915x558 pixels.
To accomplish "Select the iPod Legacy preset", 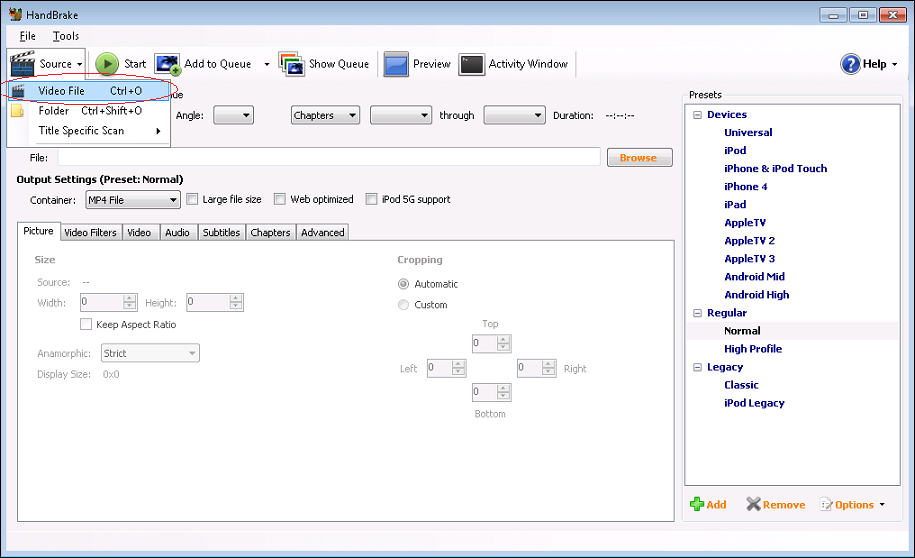I will tap(754, 403).
